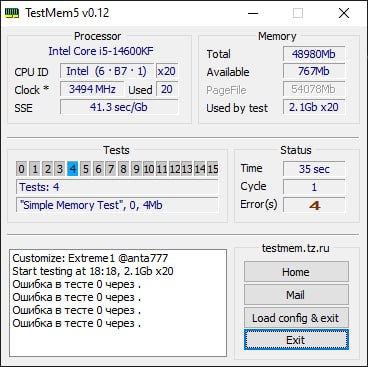Click the 'Clock *' label
This screenshot has width=368, height=367.
click(32, 90)
